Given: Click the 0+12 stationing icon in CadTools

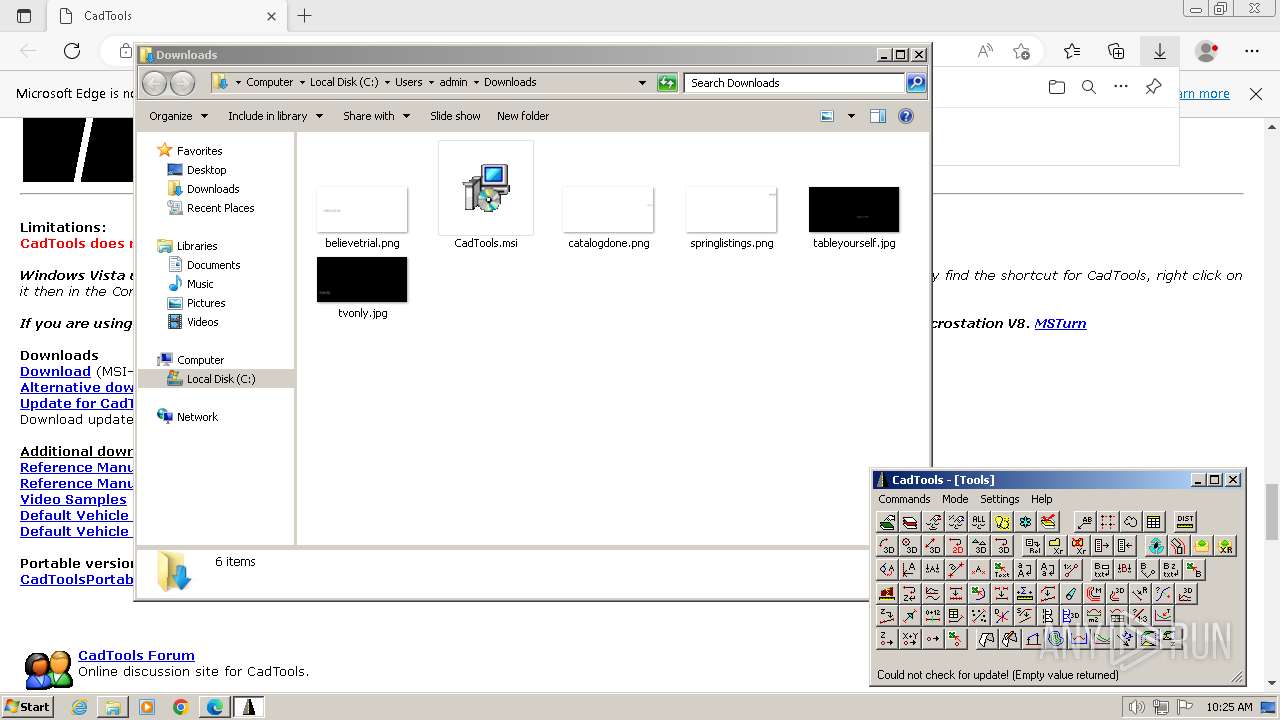Looking at the screenshot, I should coord(933,615).
